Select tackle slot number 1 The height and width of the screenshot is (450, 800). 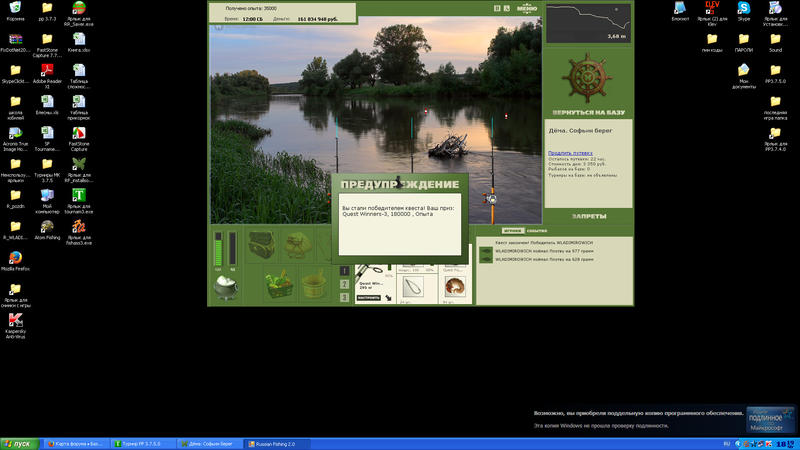(344, 271)
